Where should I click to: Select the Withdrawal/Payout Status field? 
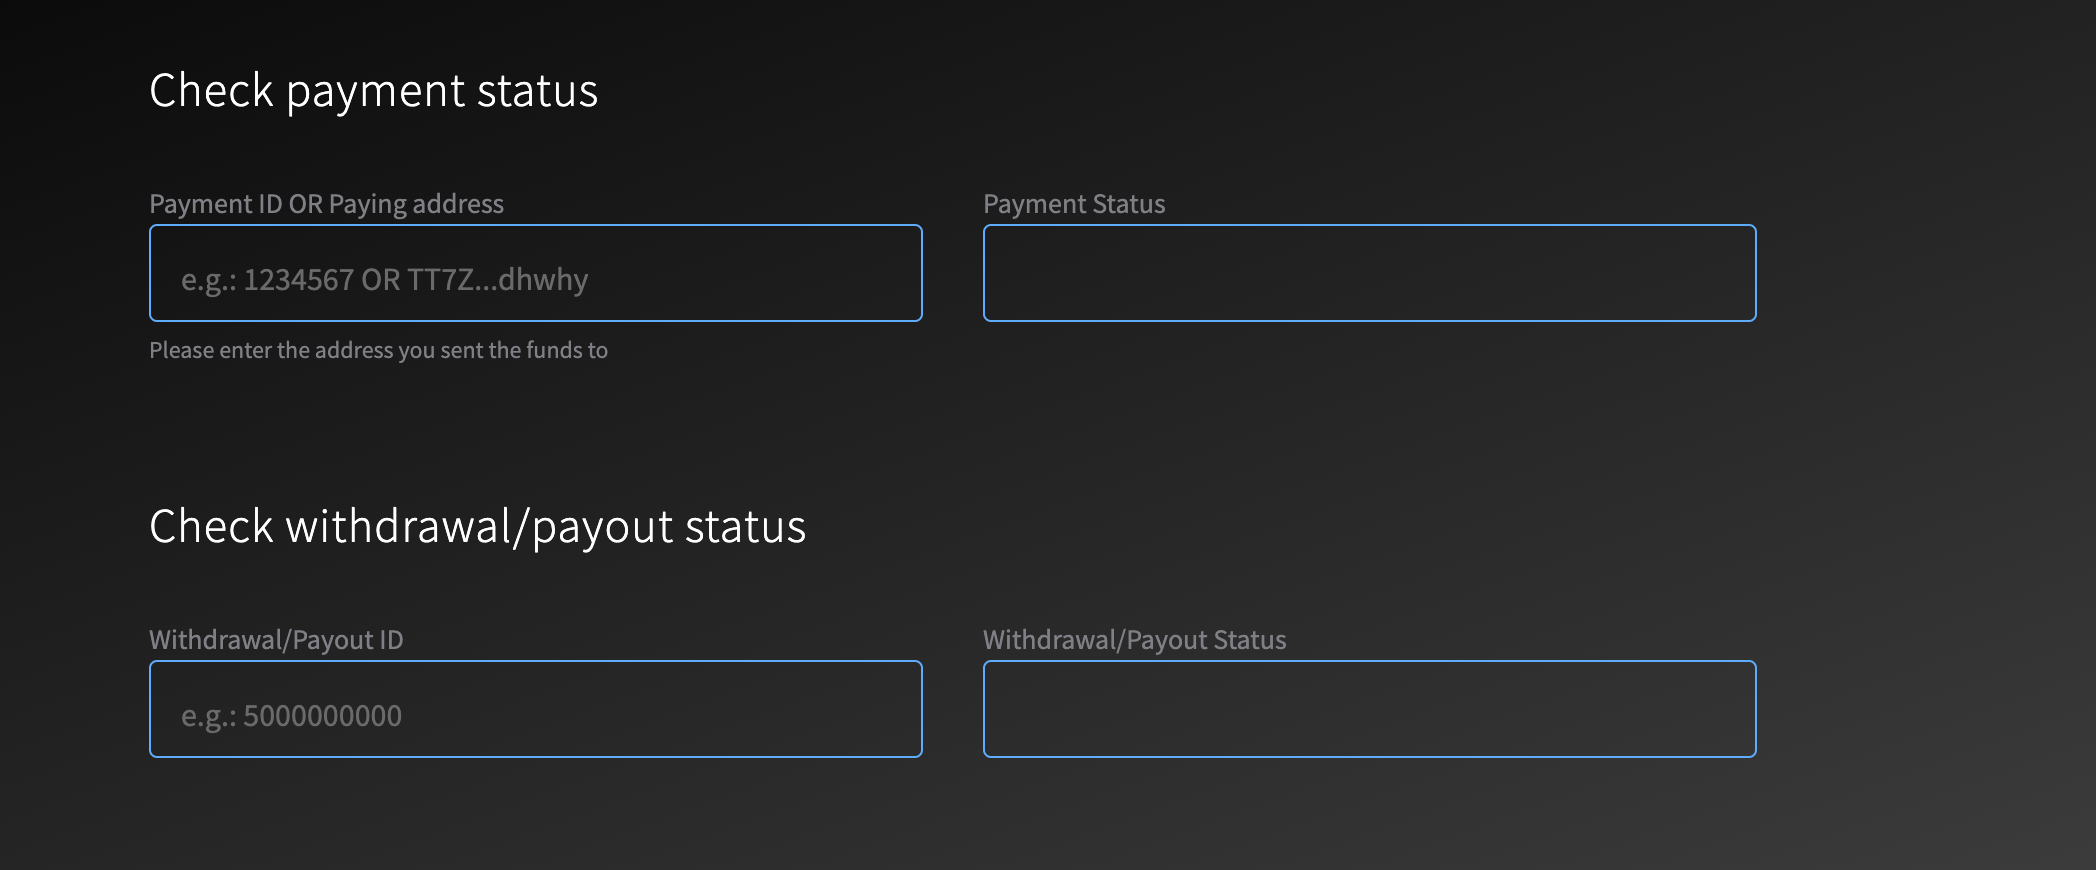click(x=1369, y=709)
